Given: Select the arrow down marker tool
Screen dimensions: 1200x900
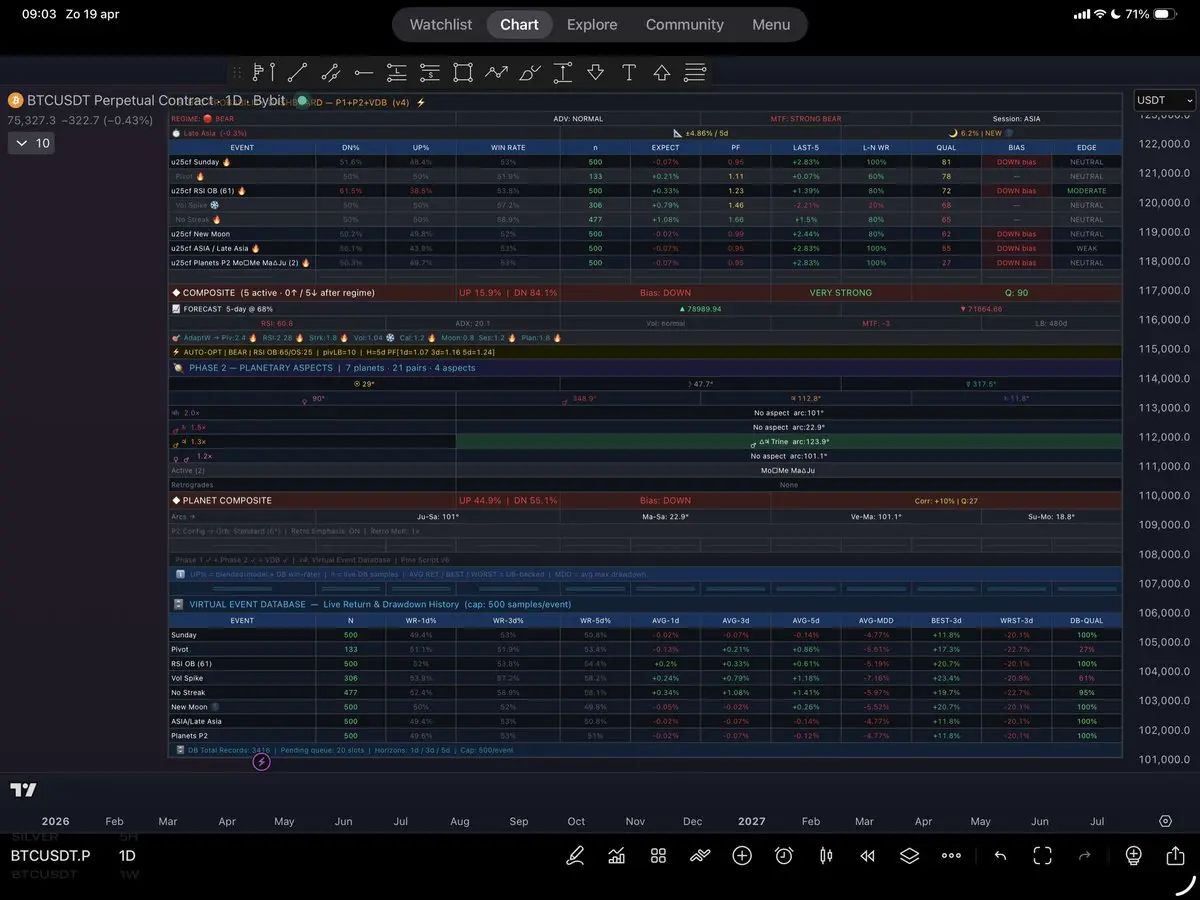Looking at the screenshot, I should (x=596, y=72).
